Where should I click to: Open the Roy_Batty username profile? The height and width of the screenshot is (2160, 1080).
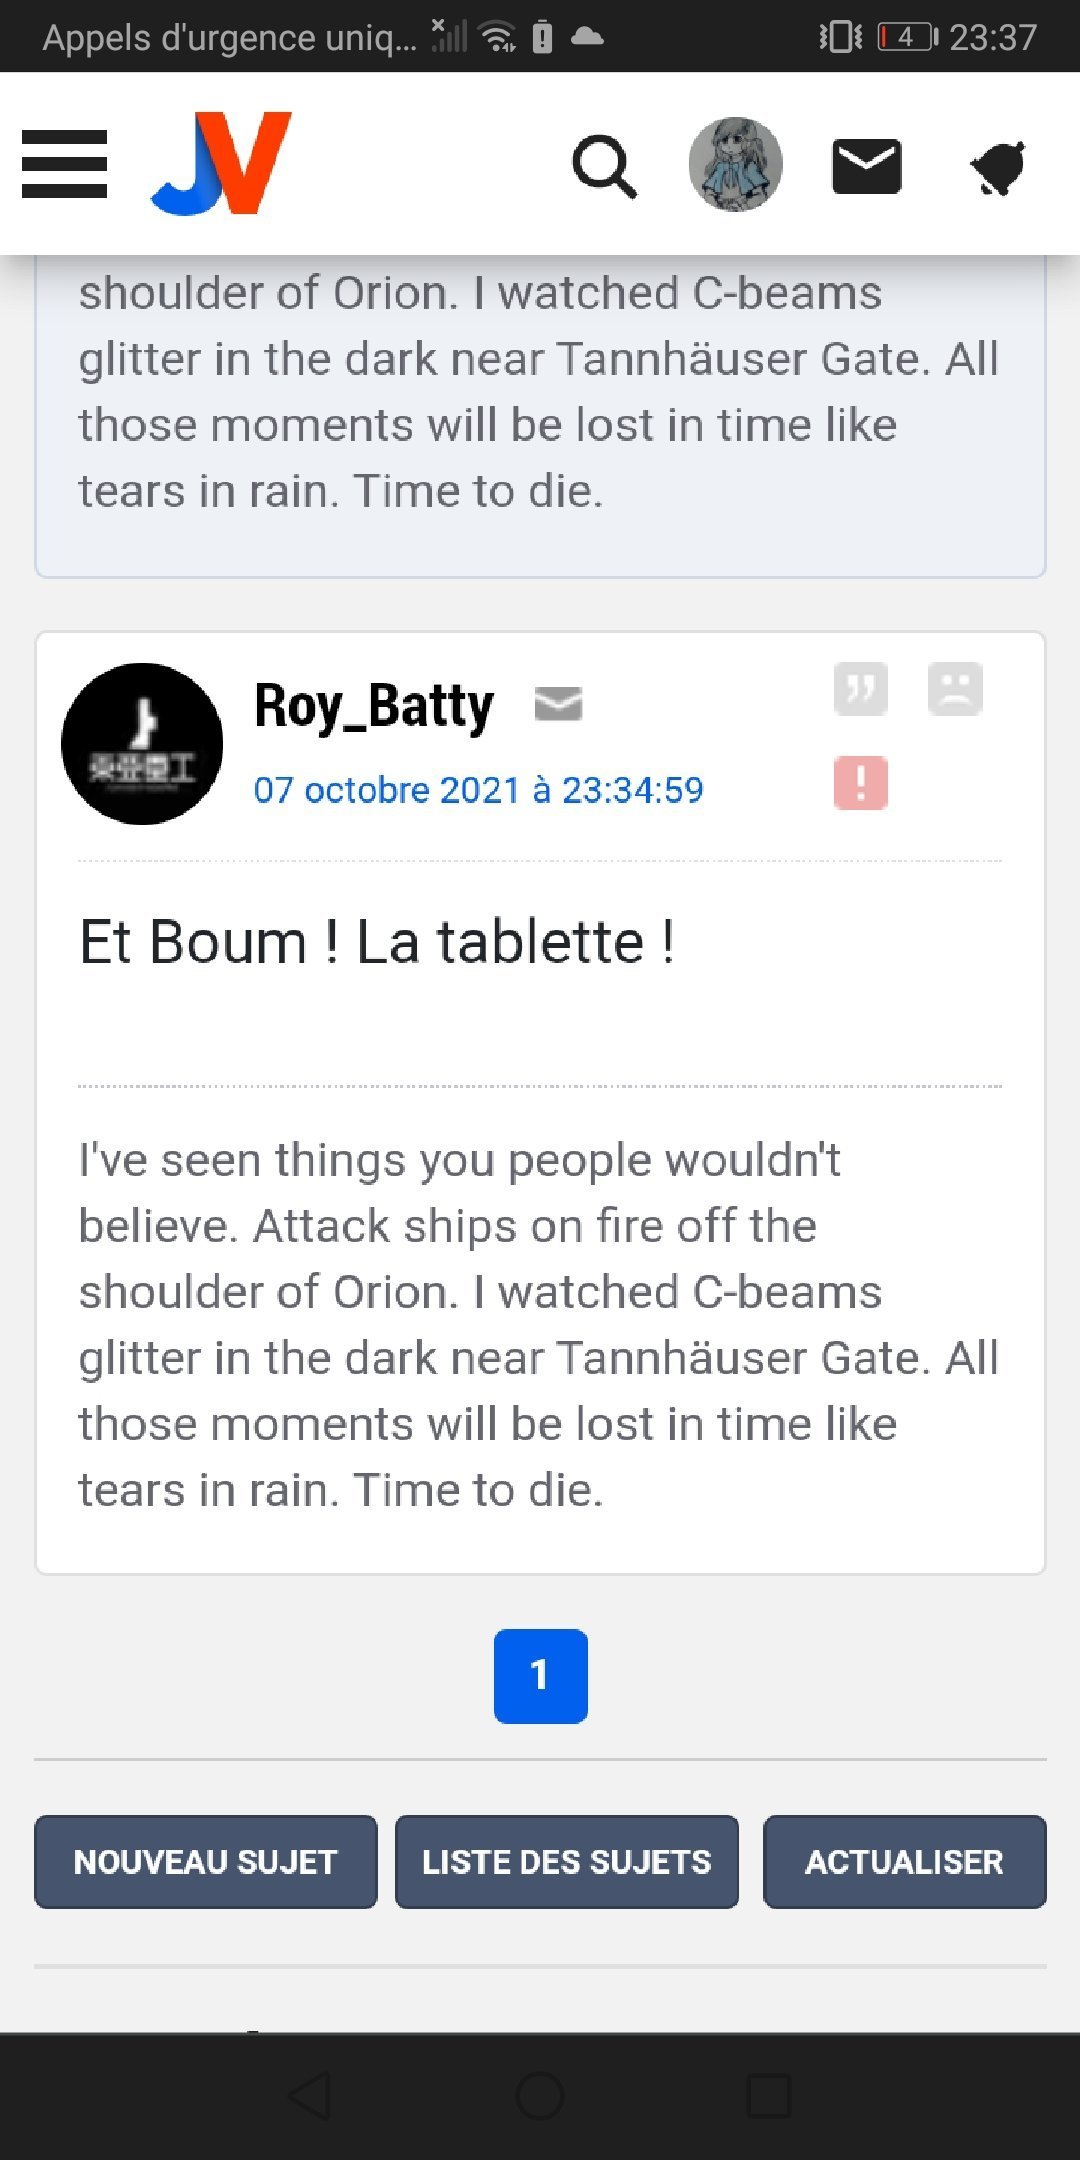tap(374, 706)
